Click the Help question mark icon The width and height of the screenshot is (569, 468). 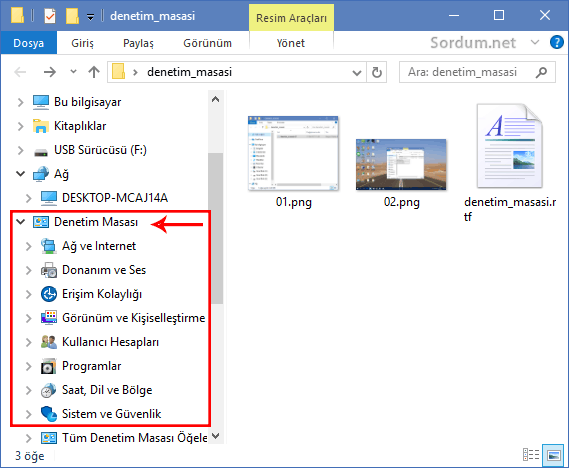coord(556,42)
